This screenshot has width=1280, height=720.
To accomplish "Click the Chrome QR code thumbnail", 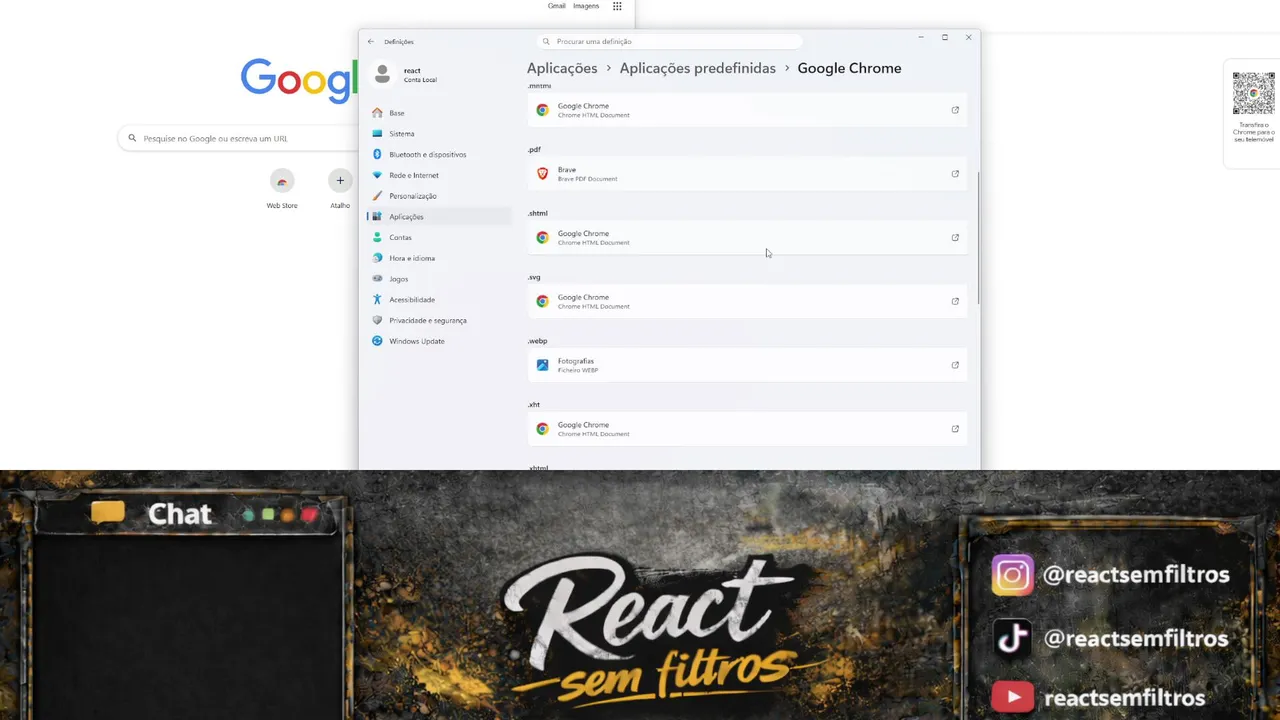I will point(1253,94).
